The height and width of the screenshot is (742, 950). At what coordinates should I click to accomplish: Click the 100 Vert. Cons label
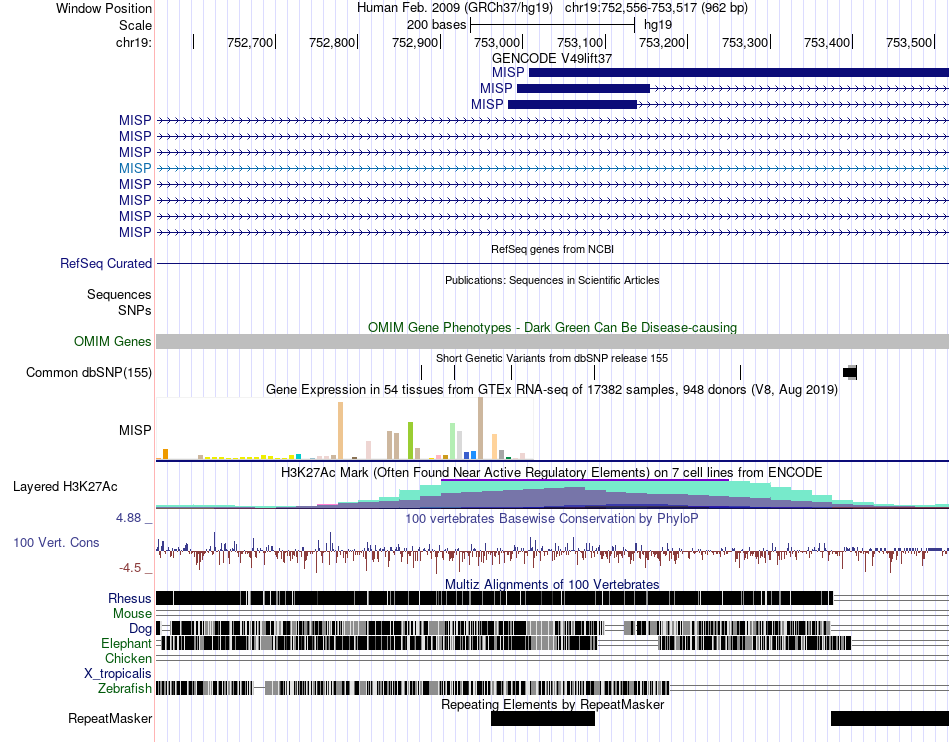point(56,543)
